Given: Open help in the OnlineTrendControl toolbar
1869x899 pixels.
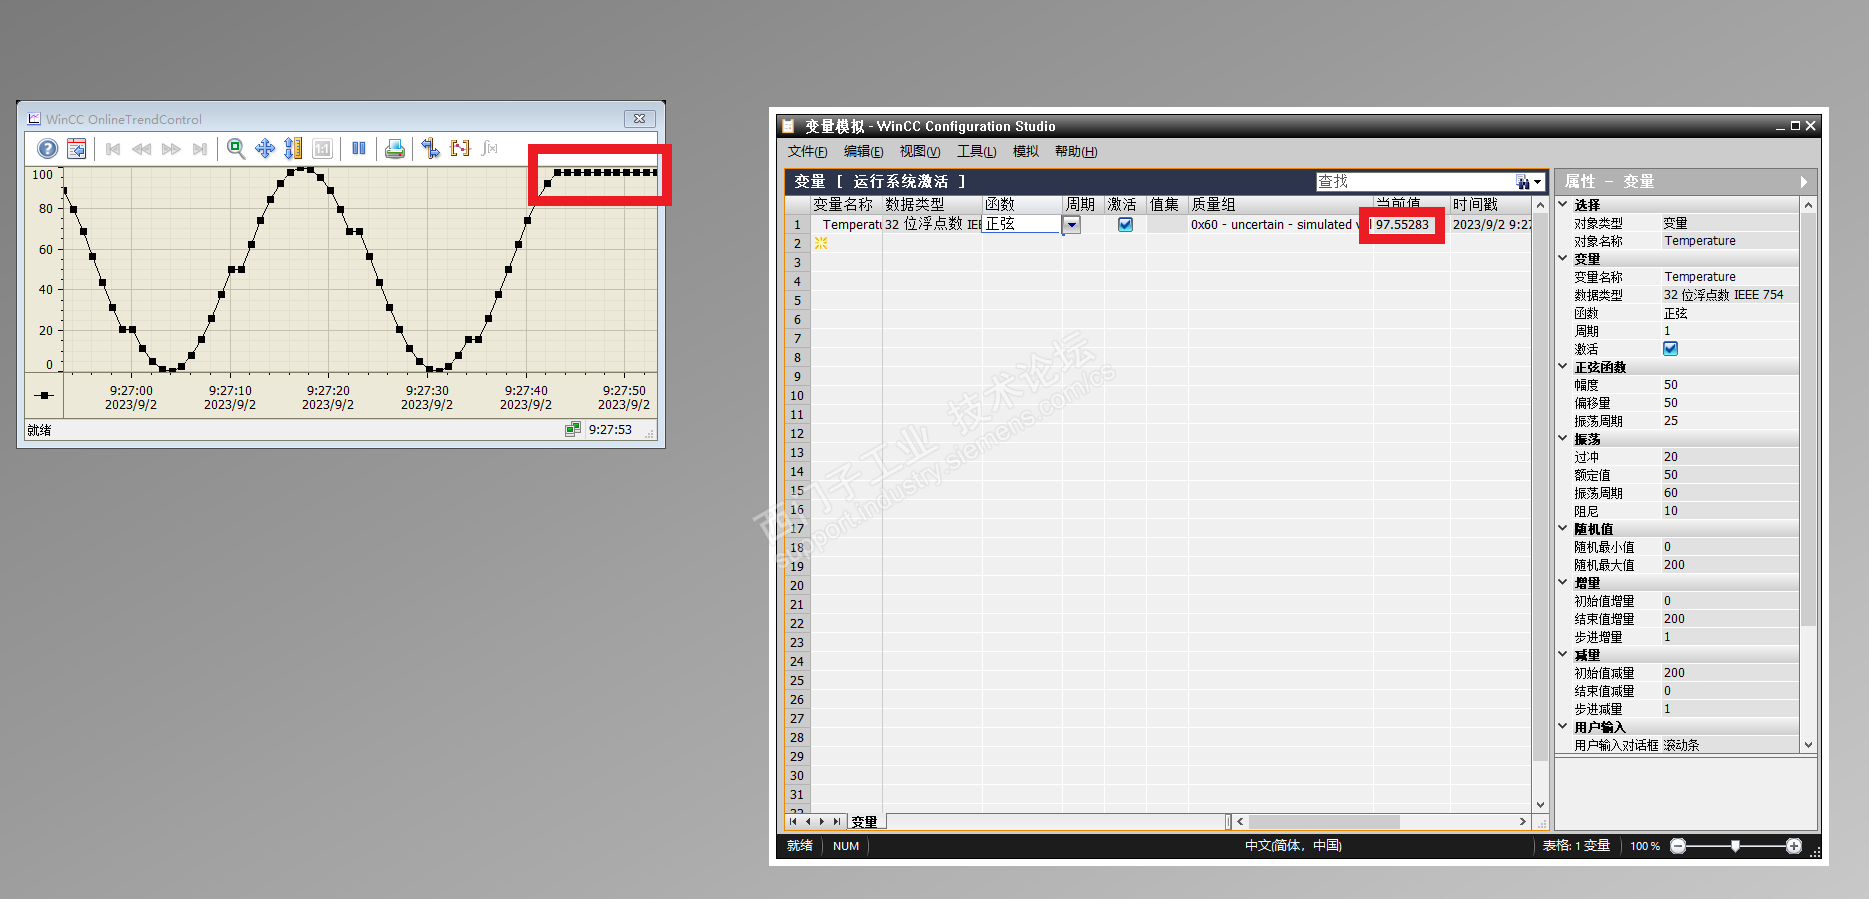Looking at the screenshot, I should coord(47,149).
